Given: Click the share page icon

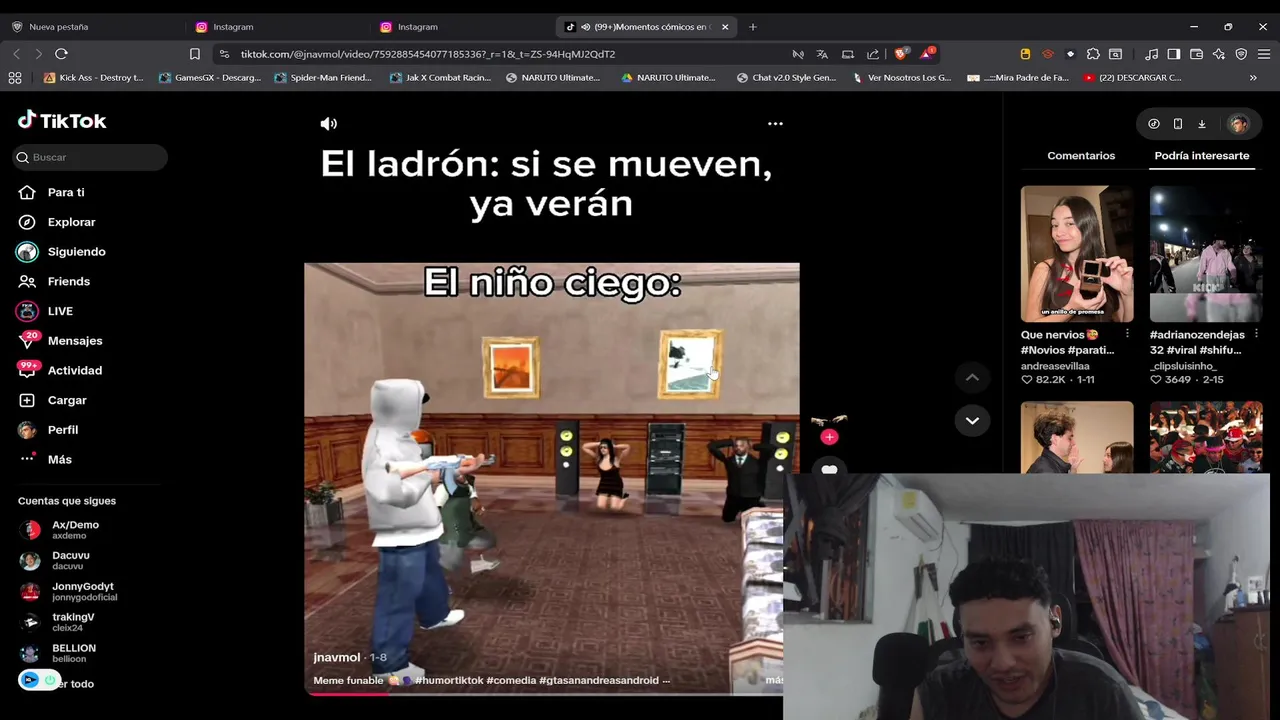Looking at the screenshot, I should pos(873,54).
